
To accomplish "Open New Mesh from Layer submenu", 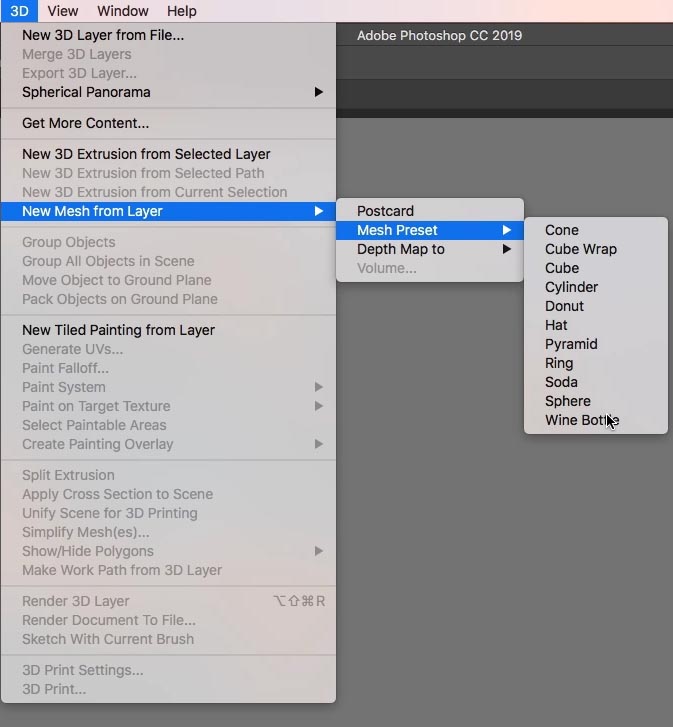I will pyautogui.click(x=168, y=211).
